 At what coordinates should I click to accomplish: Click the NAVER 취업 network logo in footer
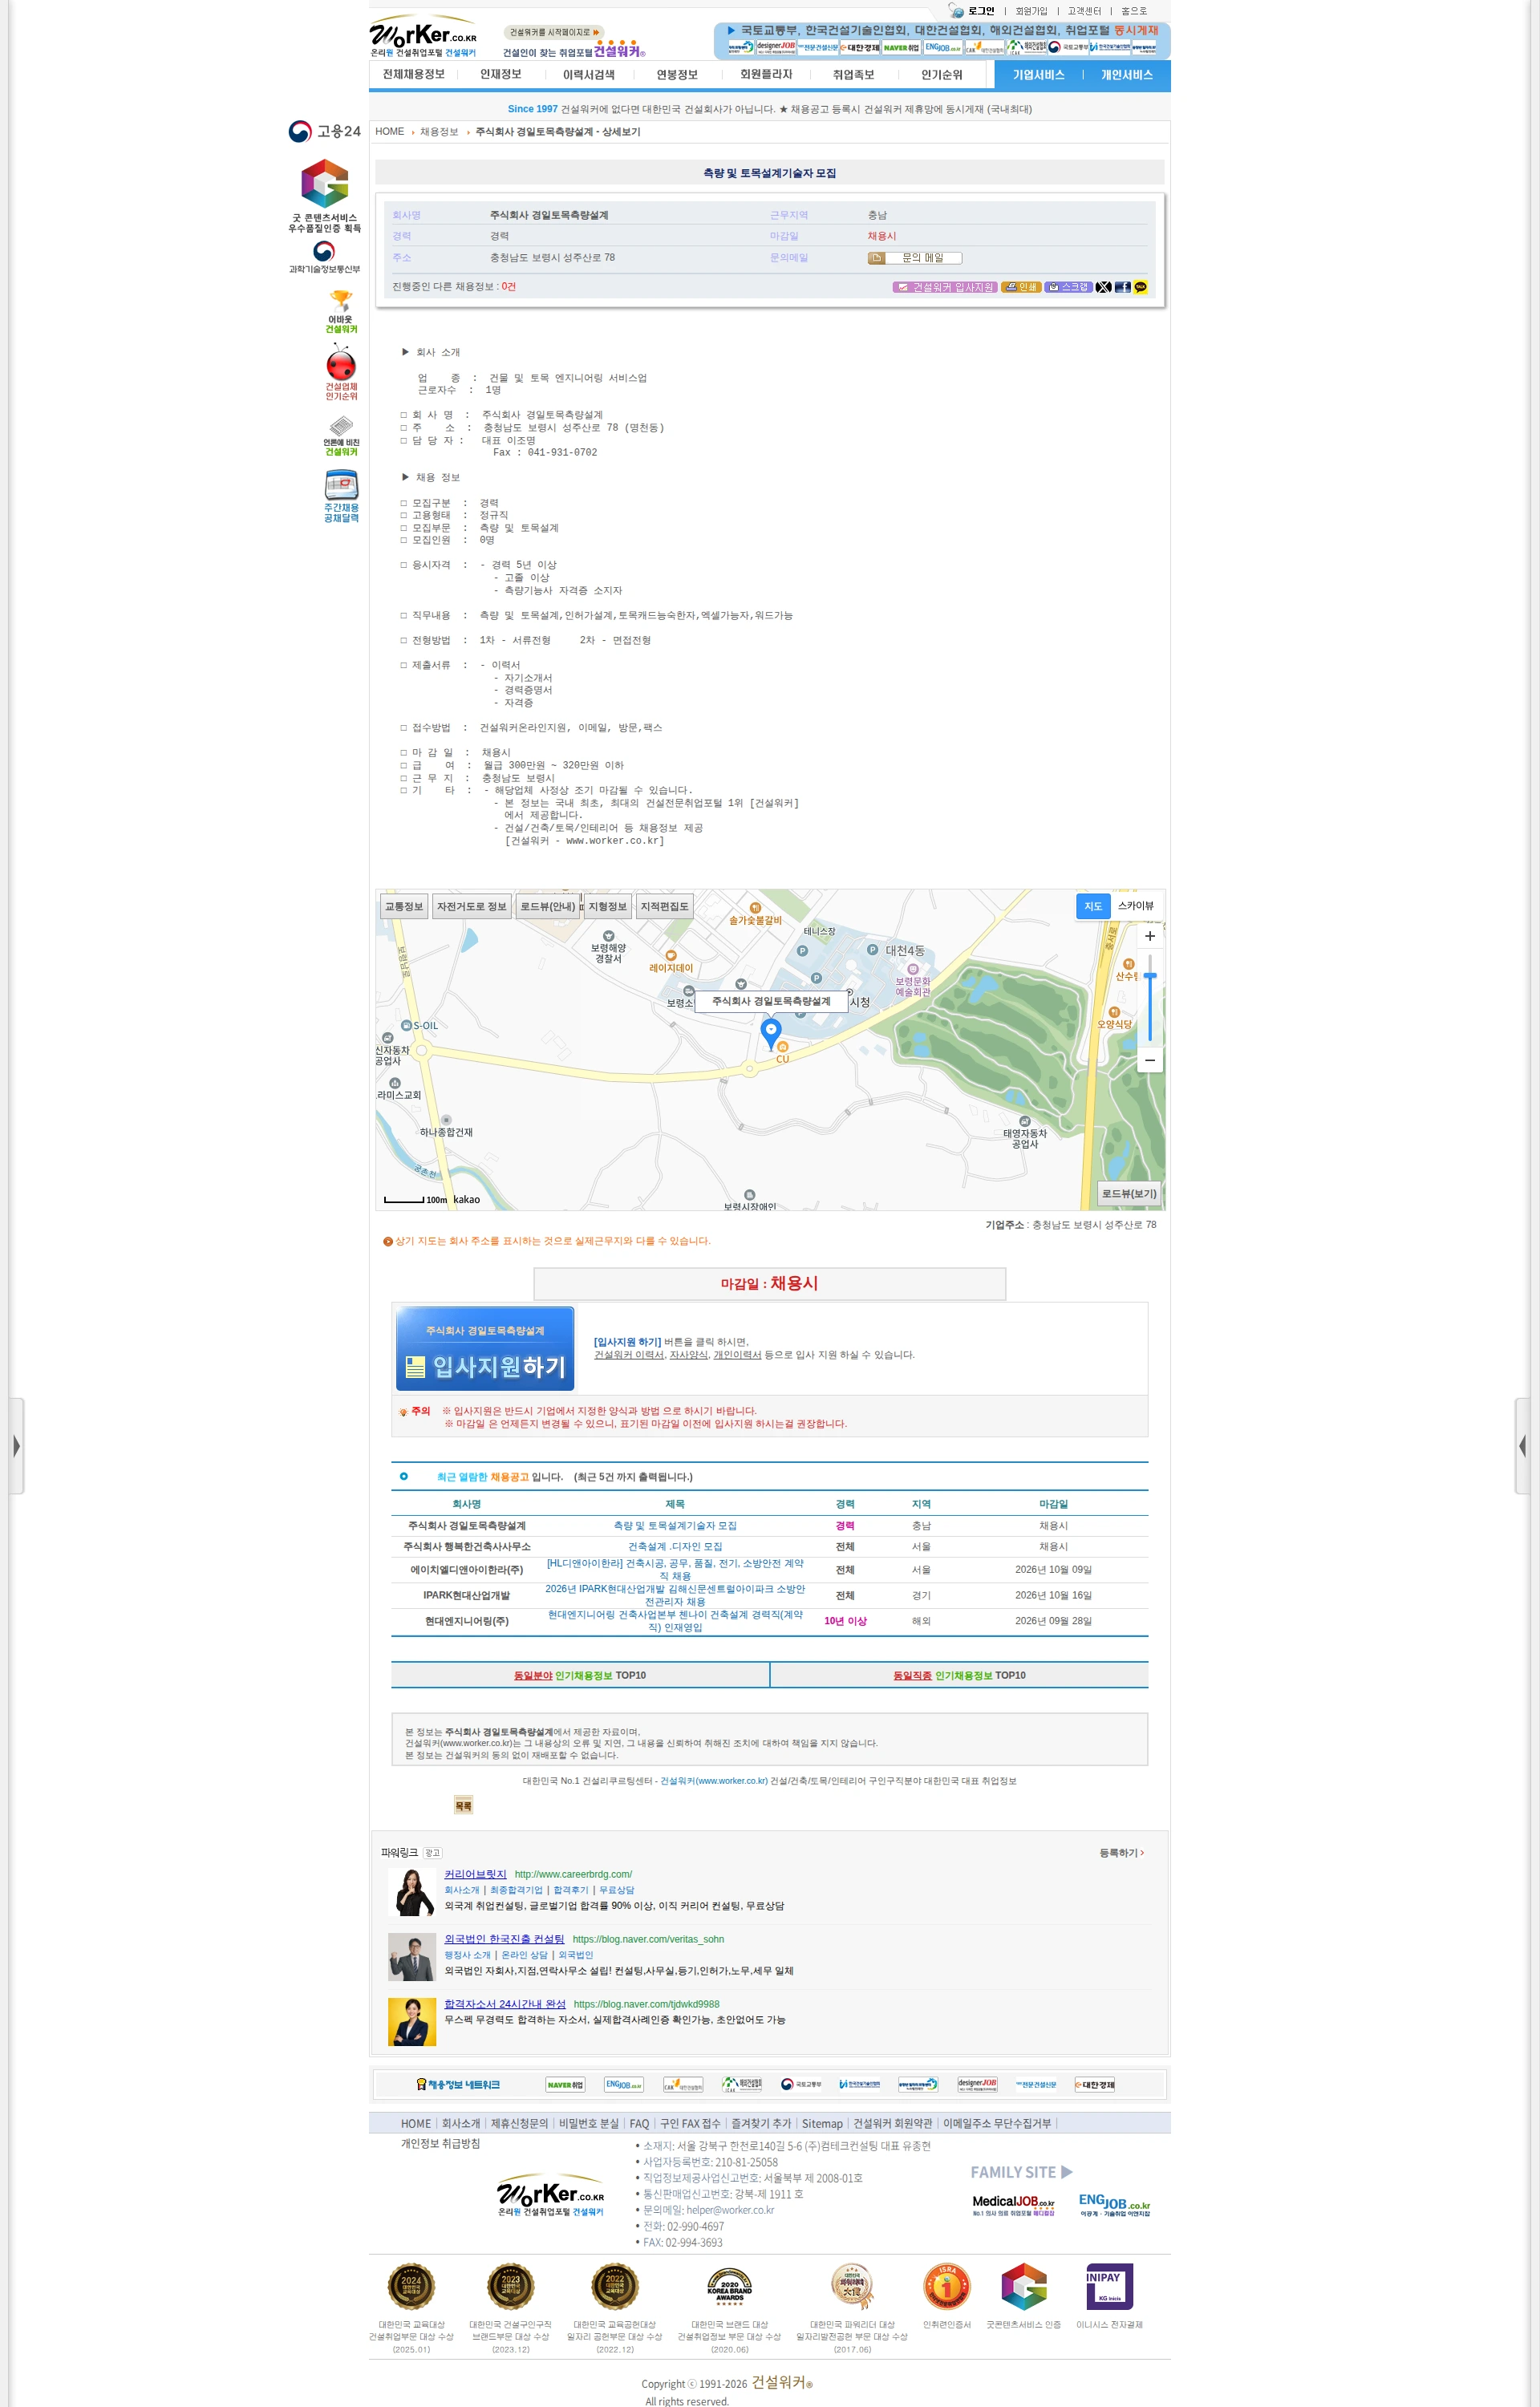(565, 2085)
